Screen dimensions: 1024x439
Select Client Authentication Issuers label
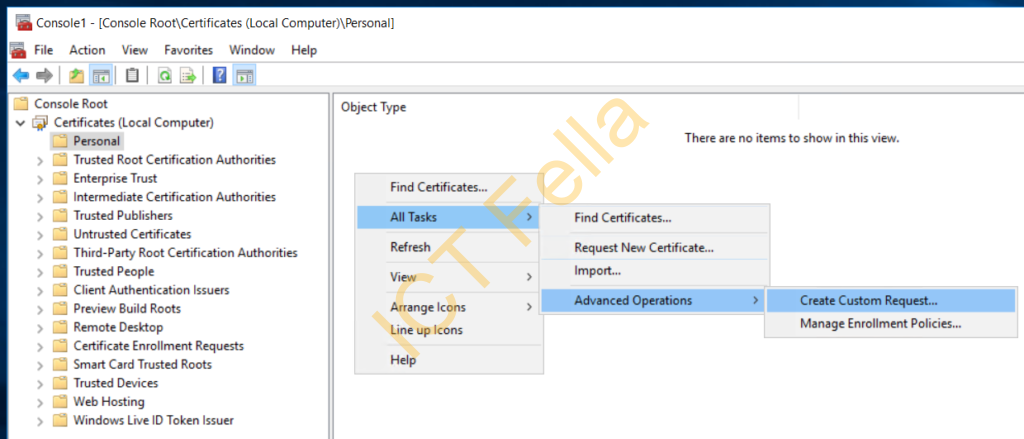pyautogui.click(x=152, y=290)
